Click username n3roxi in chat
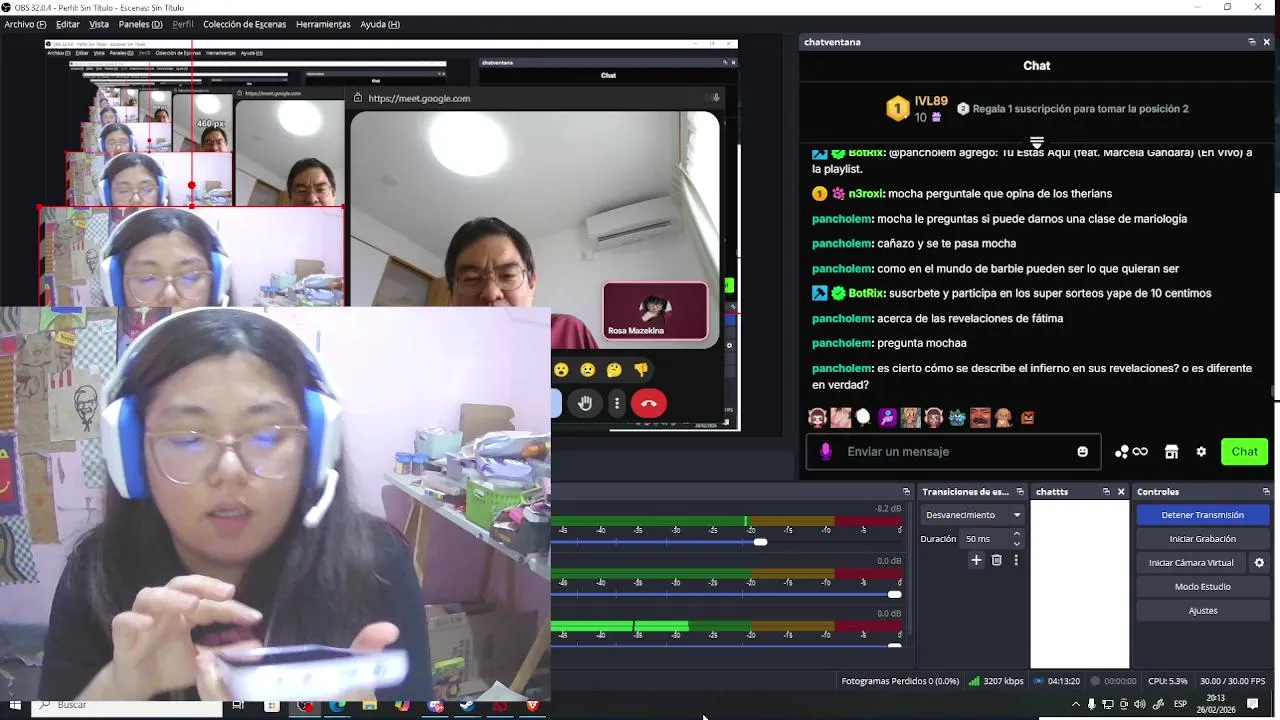The width and height of the screenshot is (1280, 720). coord(866,194)
